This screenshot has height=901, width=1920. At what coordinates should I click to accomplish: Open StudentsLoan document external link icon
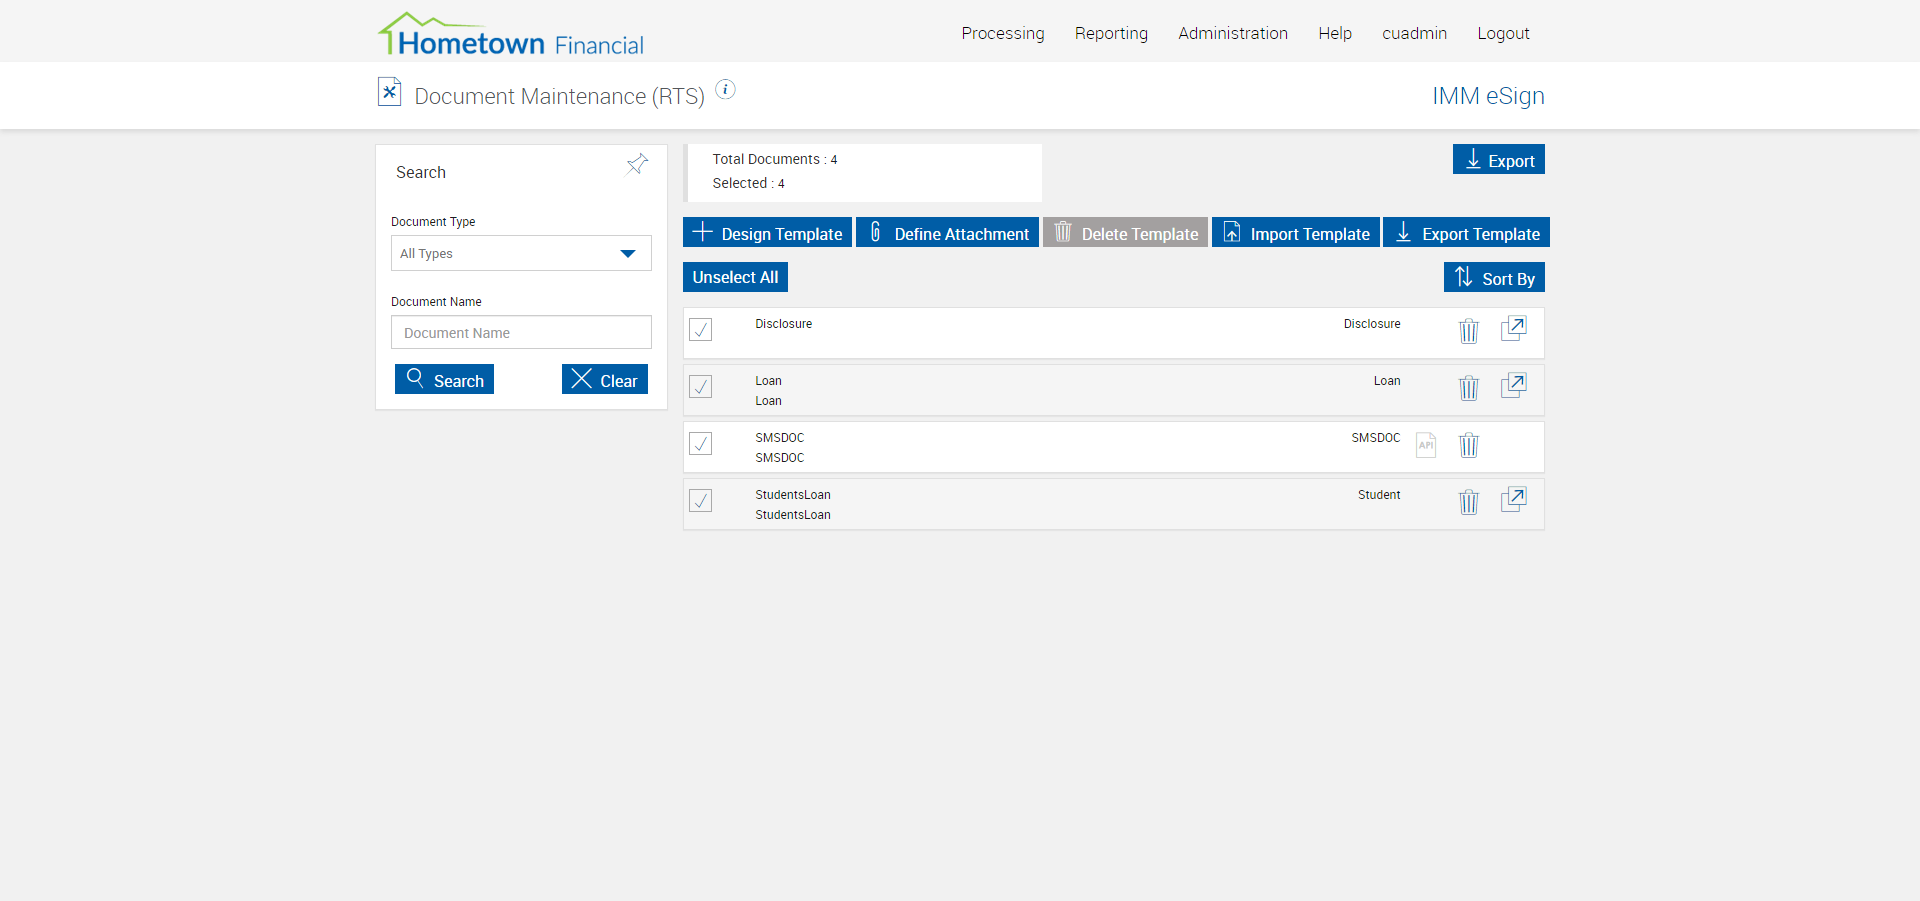(x=1514, y=500)
